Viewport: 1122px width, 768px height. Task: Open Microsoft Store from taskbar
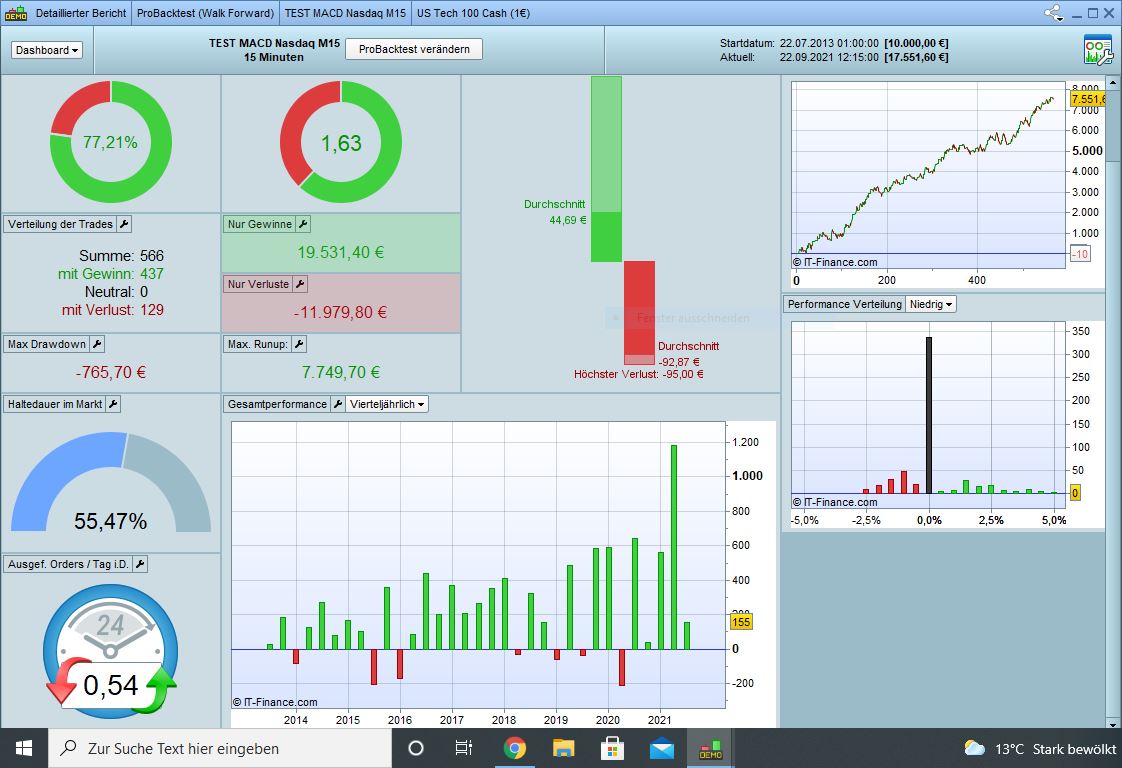613,749
